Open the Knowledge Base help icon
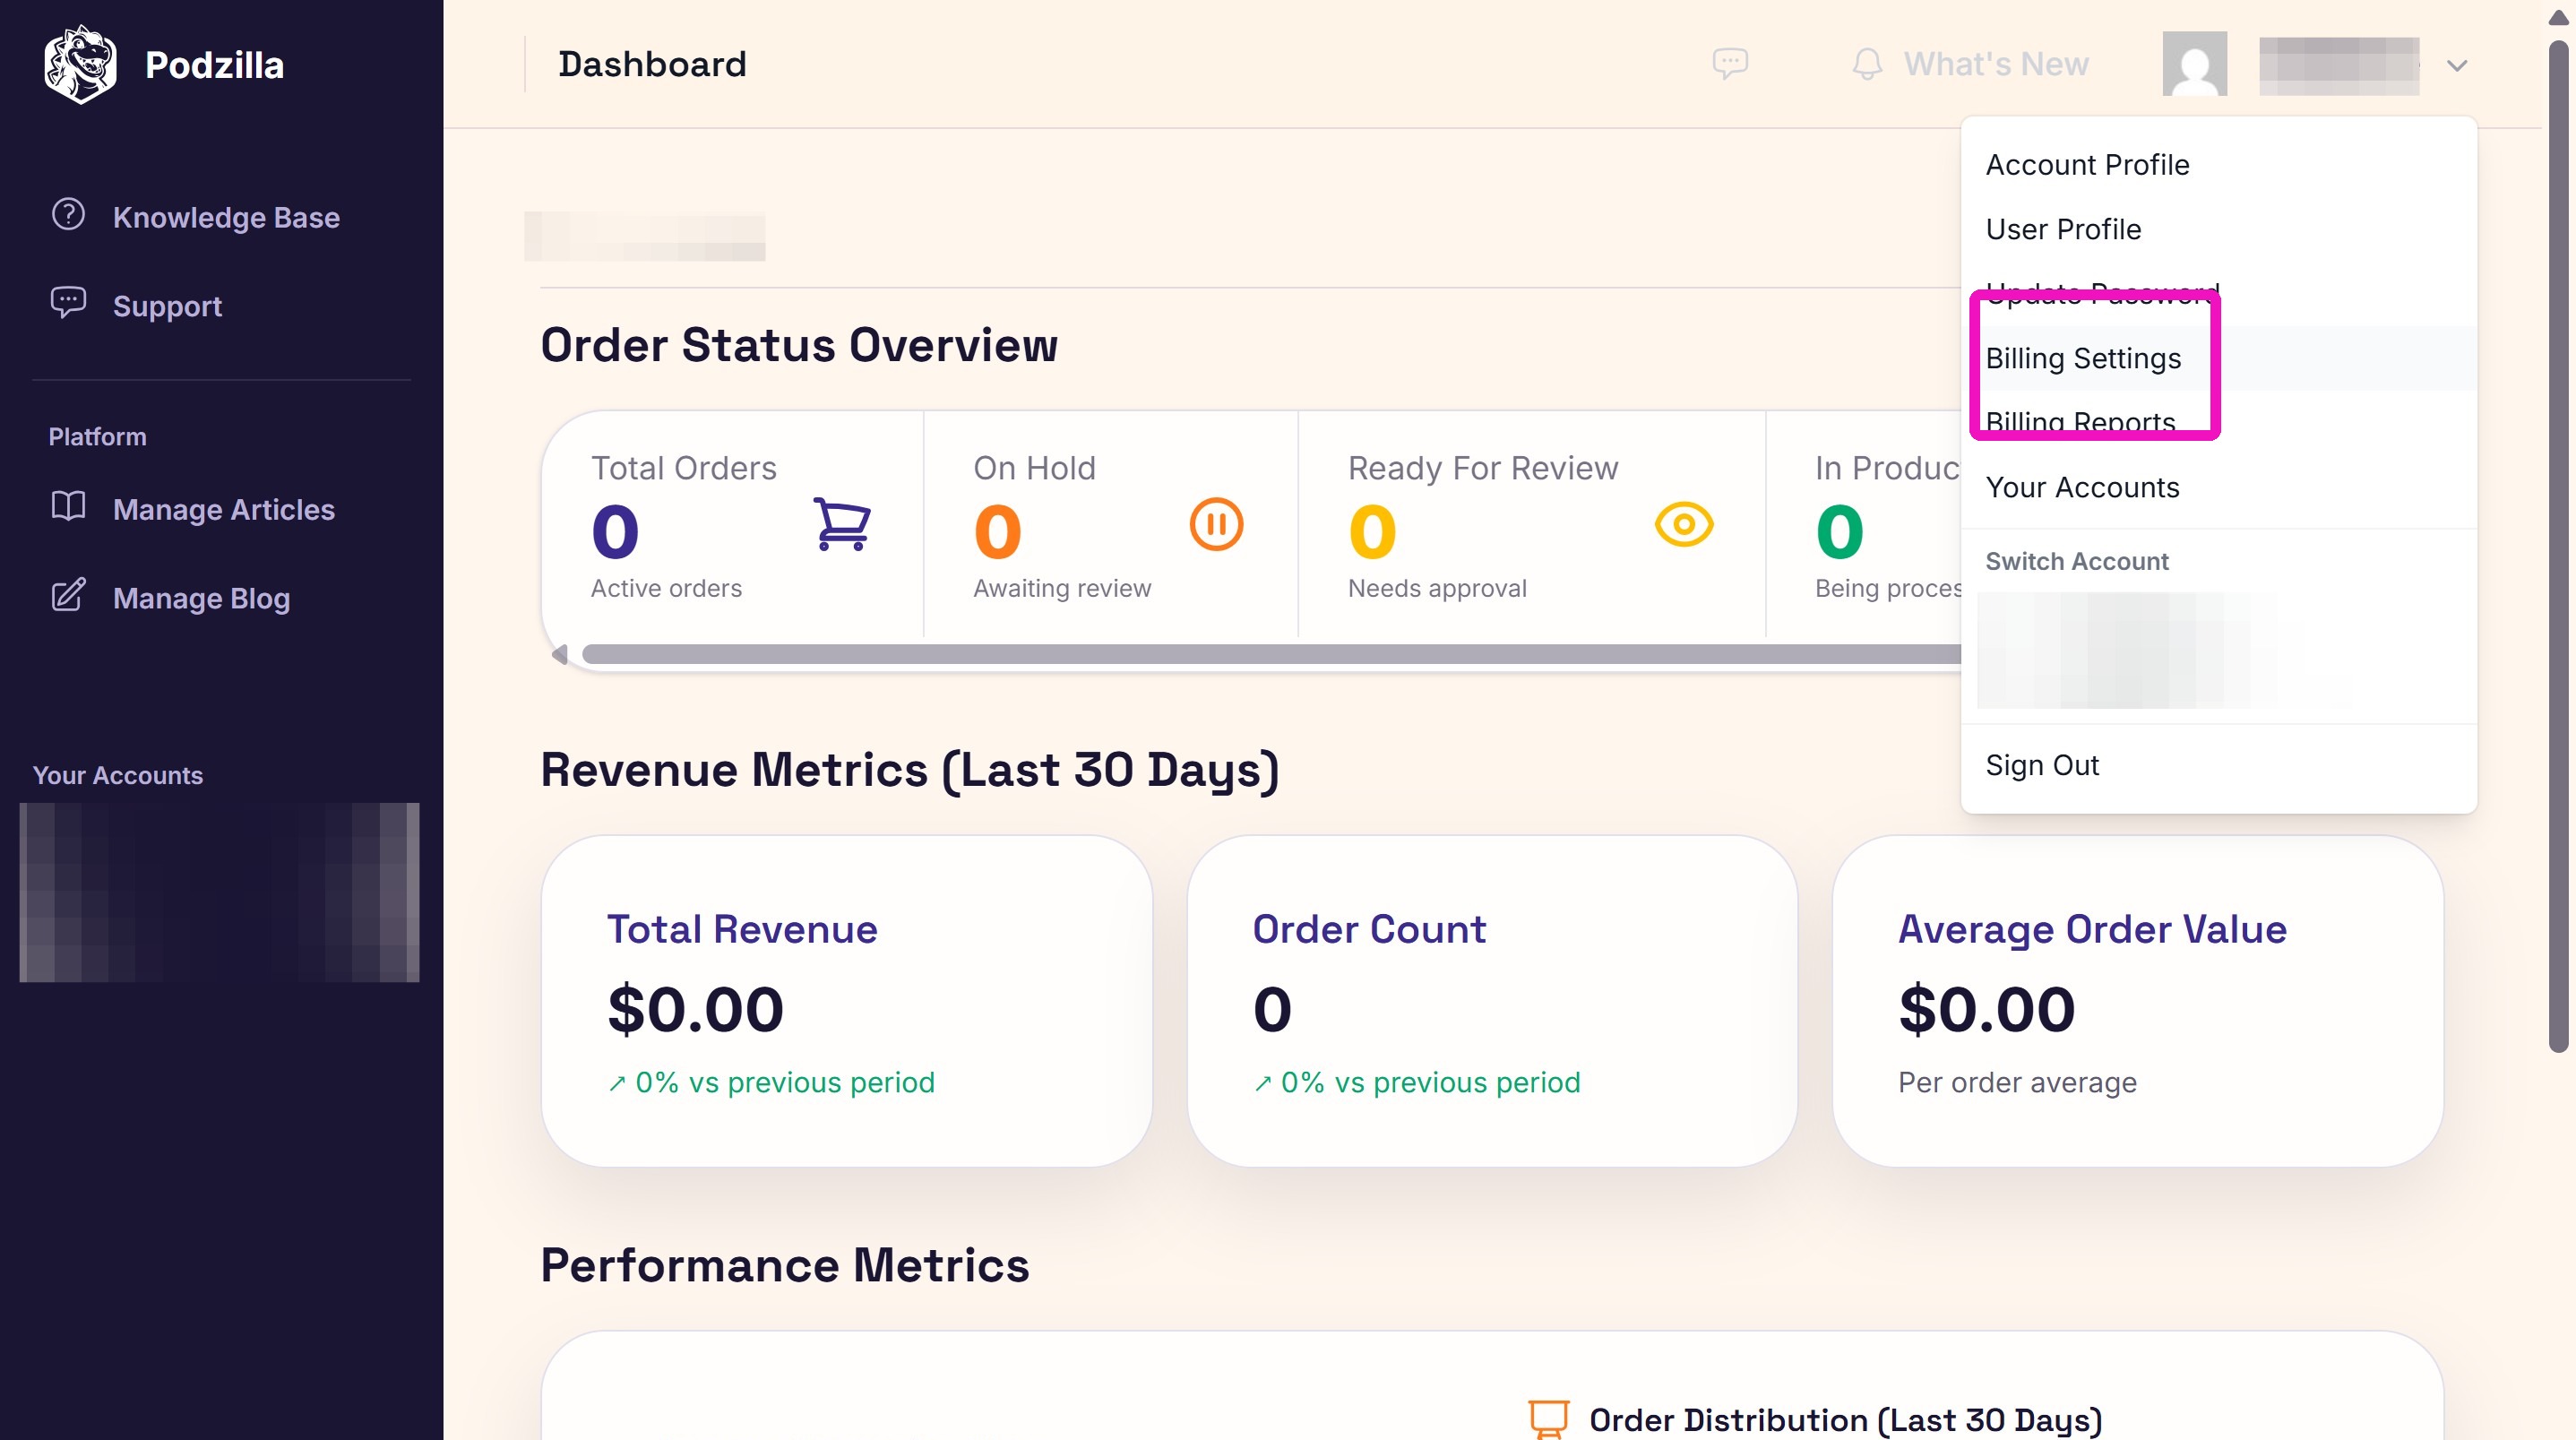Screen dimensions: 2576x1440 [x=68, y=214]
